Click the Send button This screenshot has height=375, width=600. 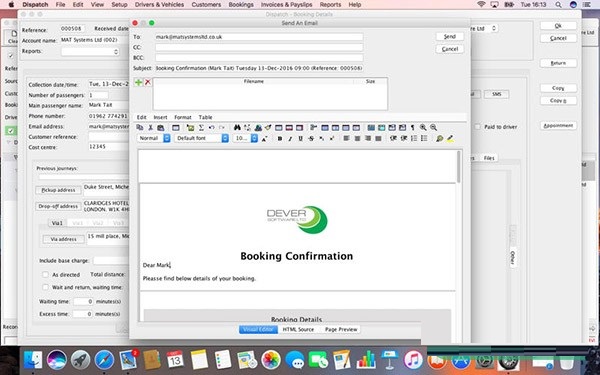coord(450,36)
